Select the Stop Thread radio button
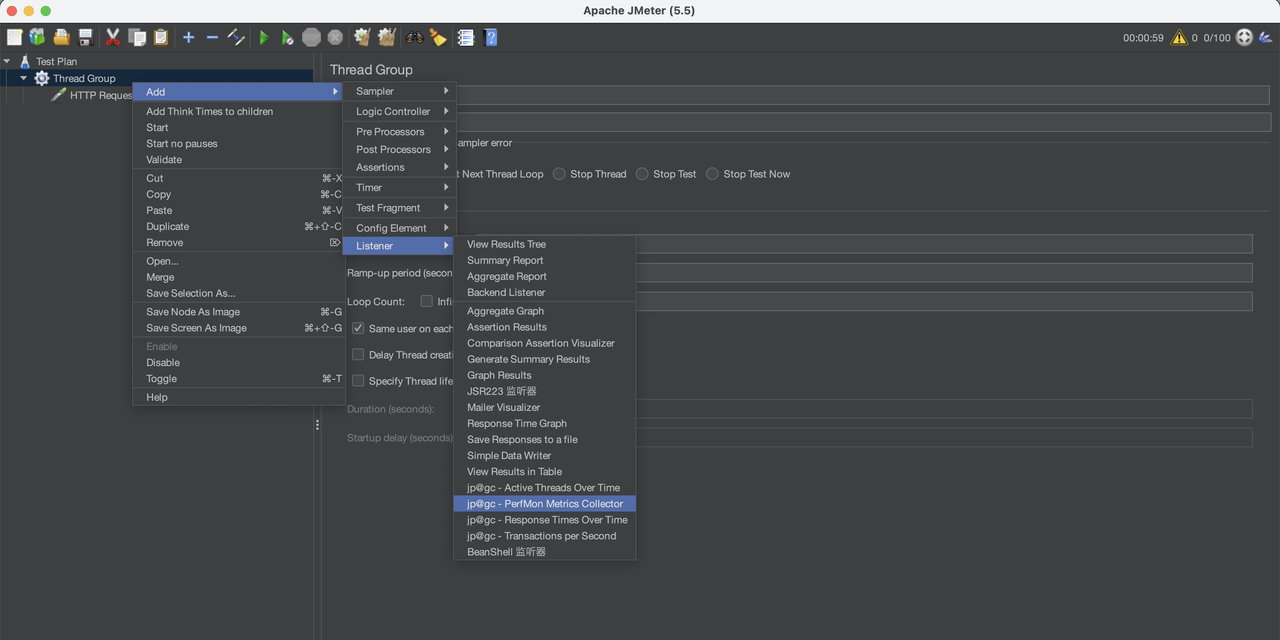 [560, 174]
